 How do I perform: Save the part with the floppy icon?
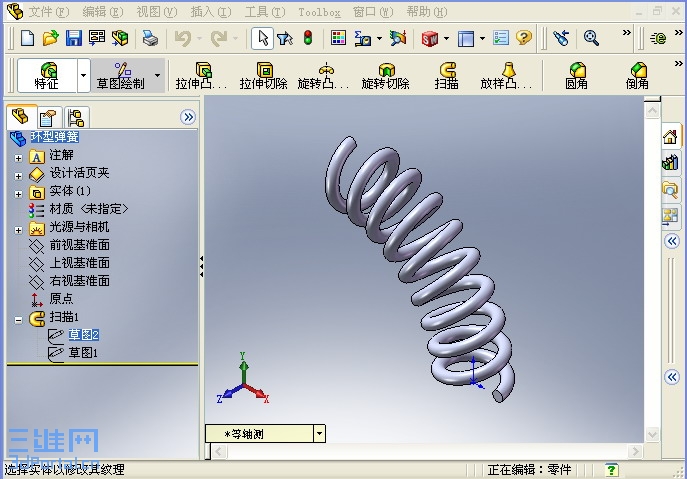pyautogui.click(x=74, y=38)
